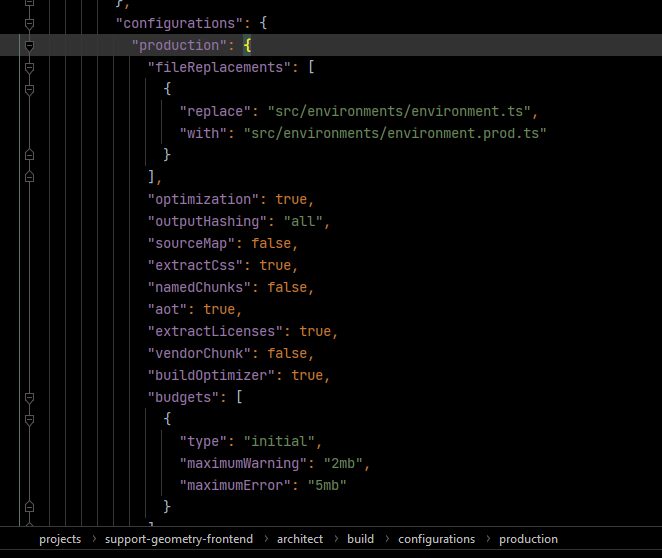Click value "src/environments/environment.prod.ts"
The image size is (662, 558).
pyautogui.click(x=395, y=133)
